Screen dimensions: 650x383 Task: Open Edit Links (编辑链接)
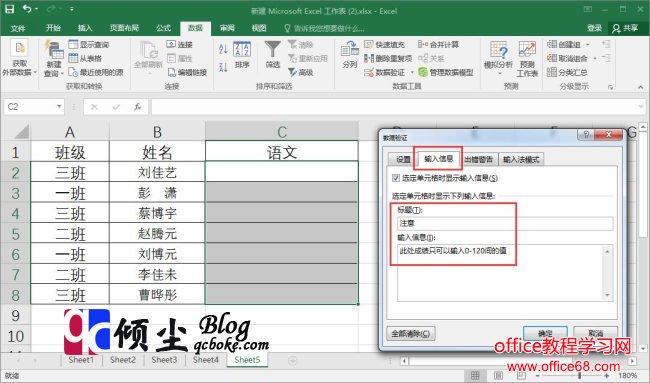click(187, 72)
